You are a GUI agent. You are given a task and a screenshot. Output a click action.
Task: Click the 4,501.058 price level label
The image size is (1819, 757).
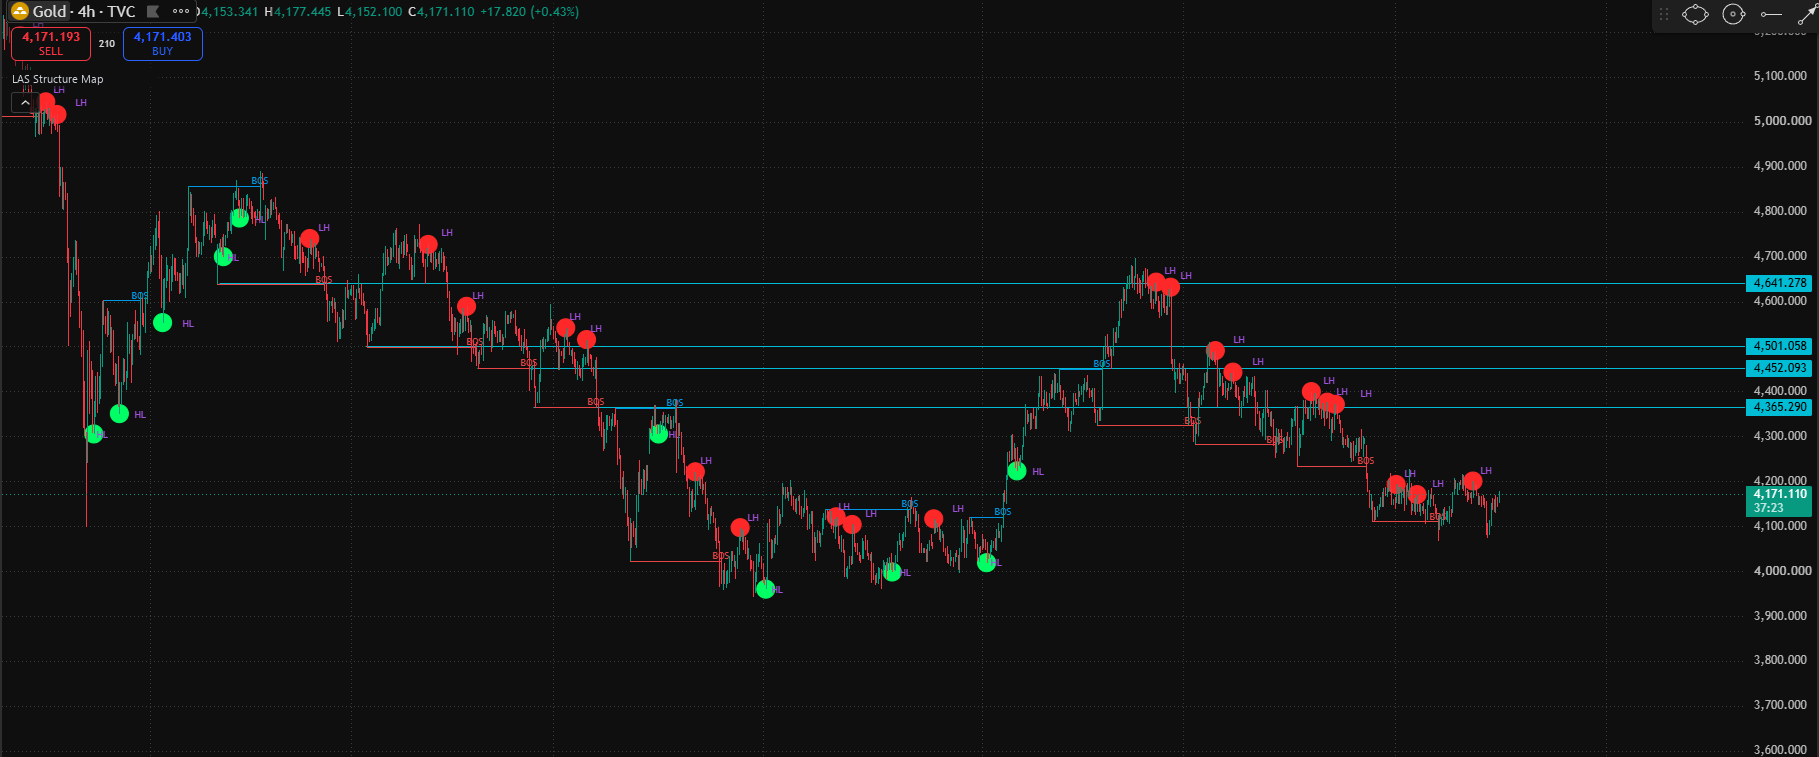1780,346
